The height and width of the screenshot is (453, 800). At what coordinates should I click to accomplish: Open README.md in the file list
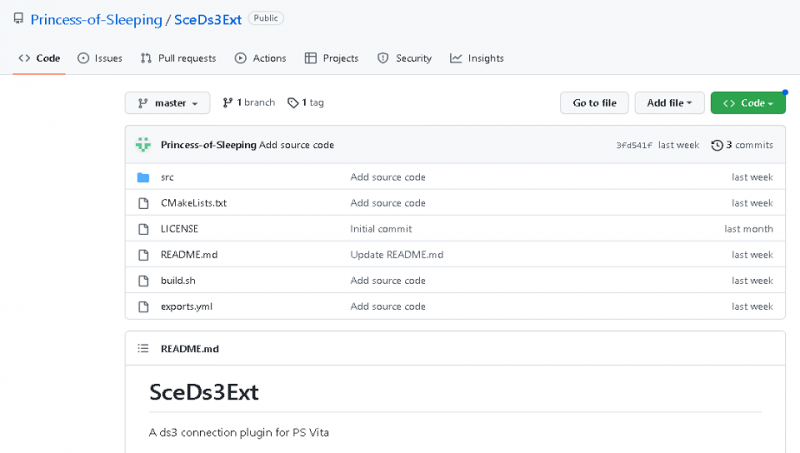tap(189, 255)
